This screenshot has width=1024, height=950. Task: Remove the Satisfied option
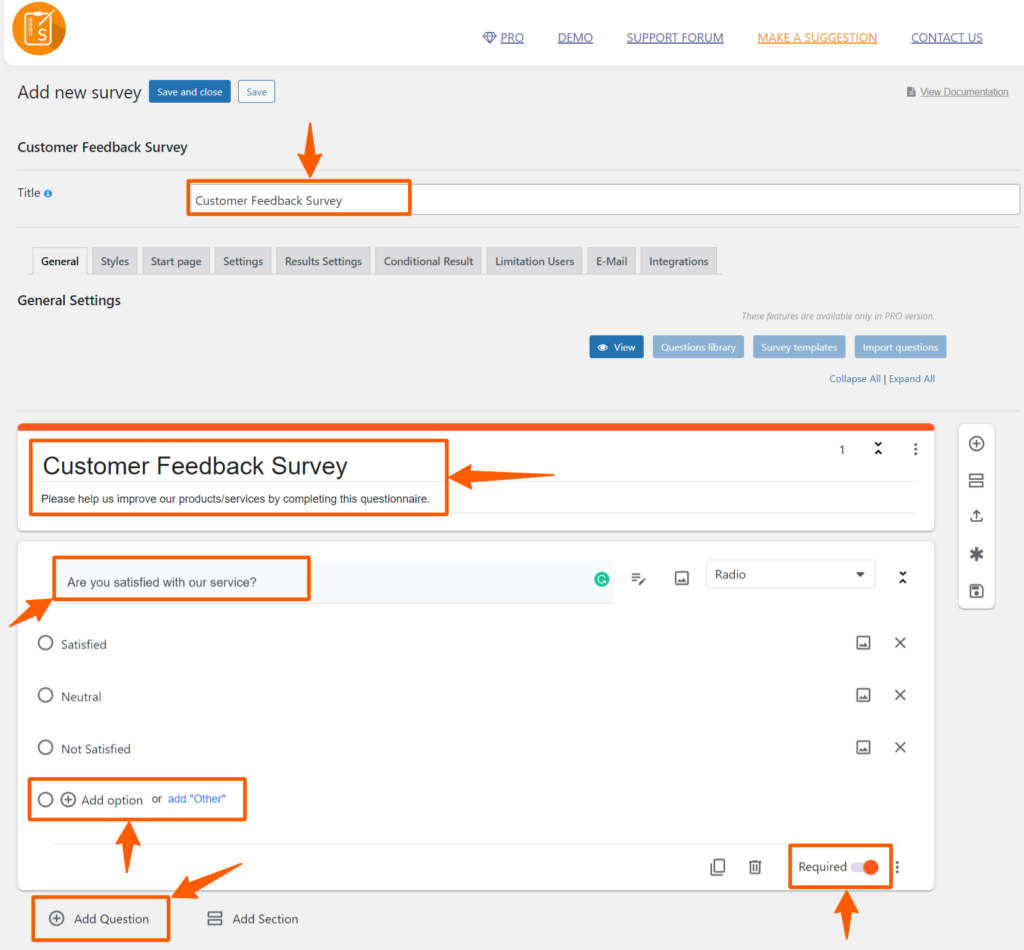(900, 643)
